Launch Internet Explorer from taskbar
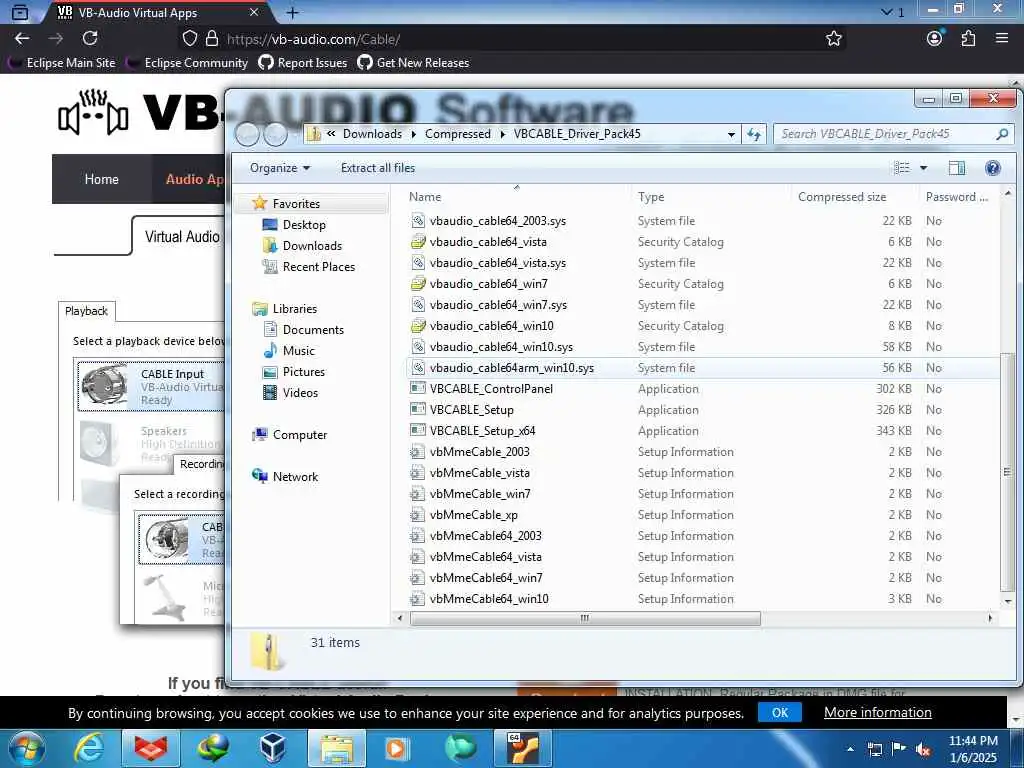The width and height of the screenshot is (1024, 768). pos(89,748)
